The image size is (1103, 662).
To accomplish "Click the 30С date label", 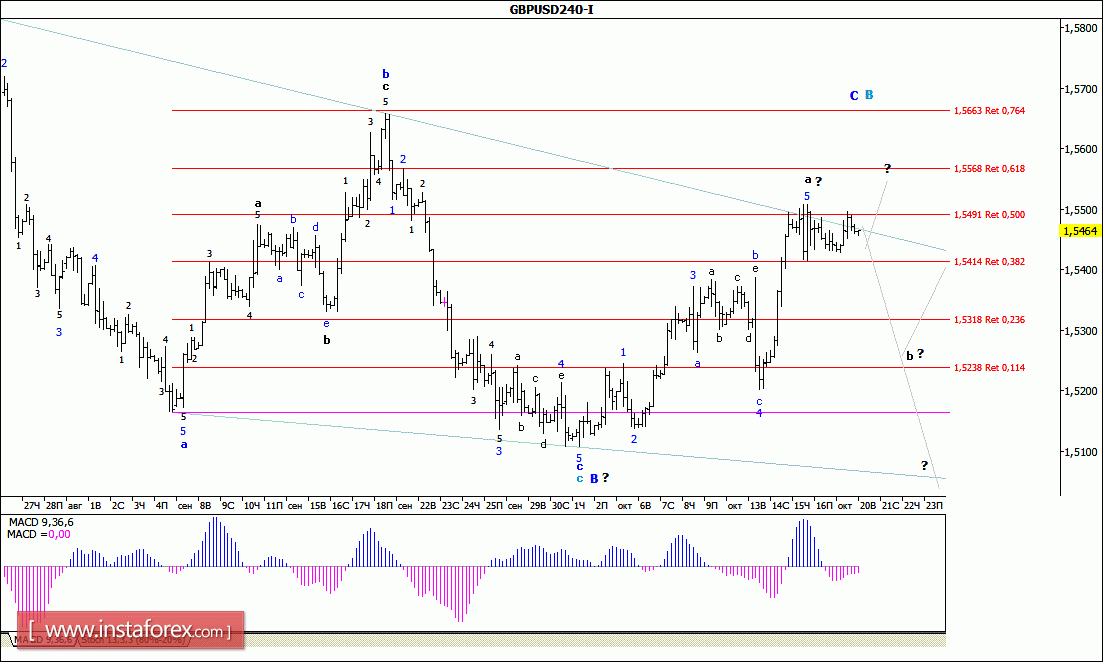I will (x=561, y=505).
